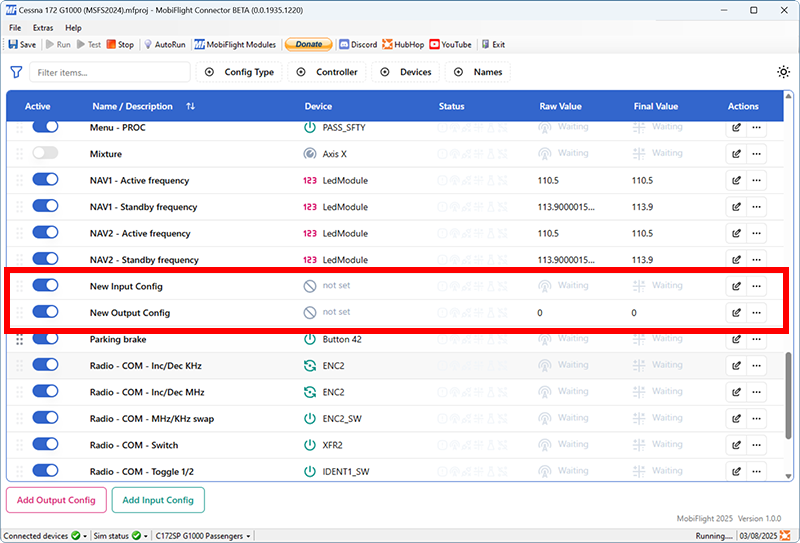Viewport: 800px width, 543px height.
Task: Stop the running MobiFlight connector
Action: 120,44
